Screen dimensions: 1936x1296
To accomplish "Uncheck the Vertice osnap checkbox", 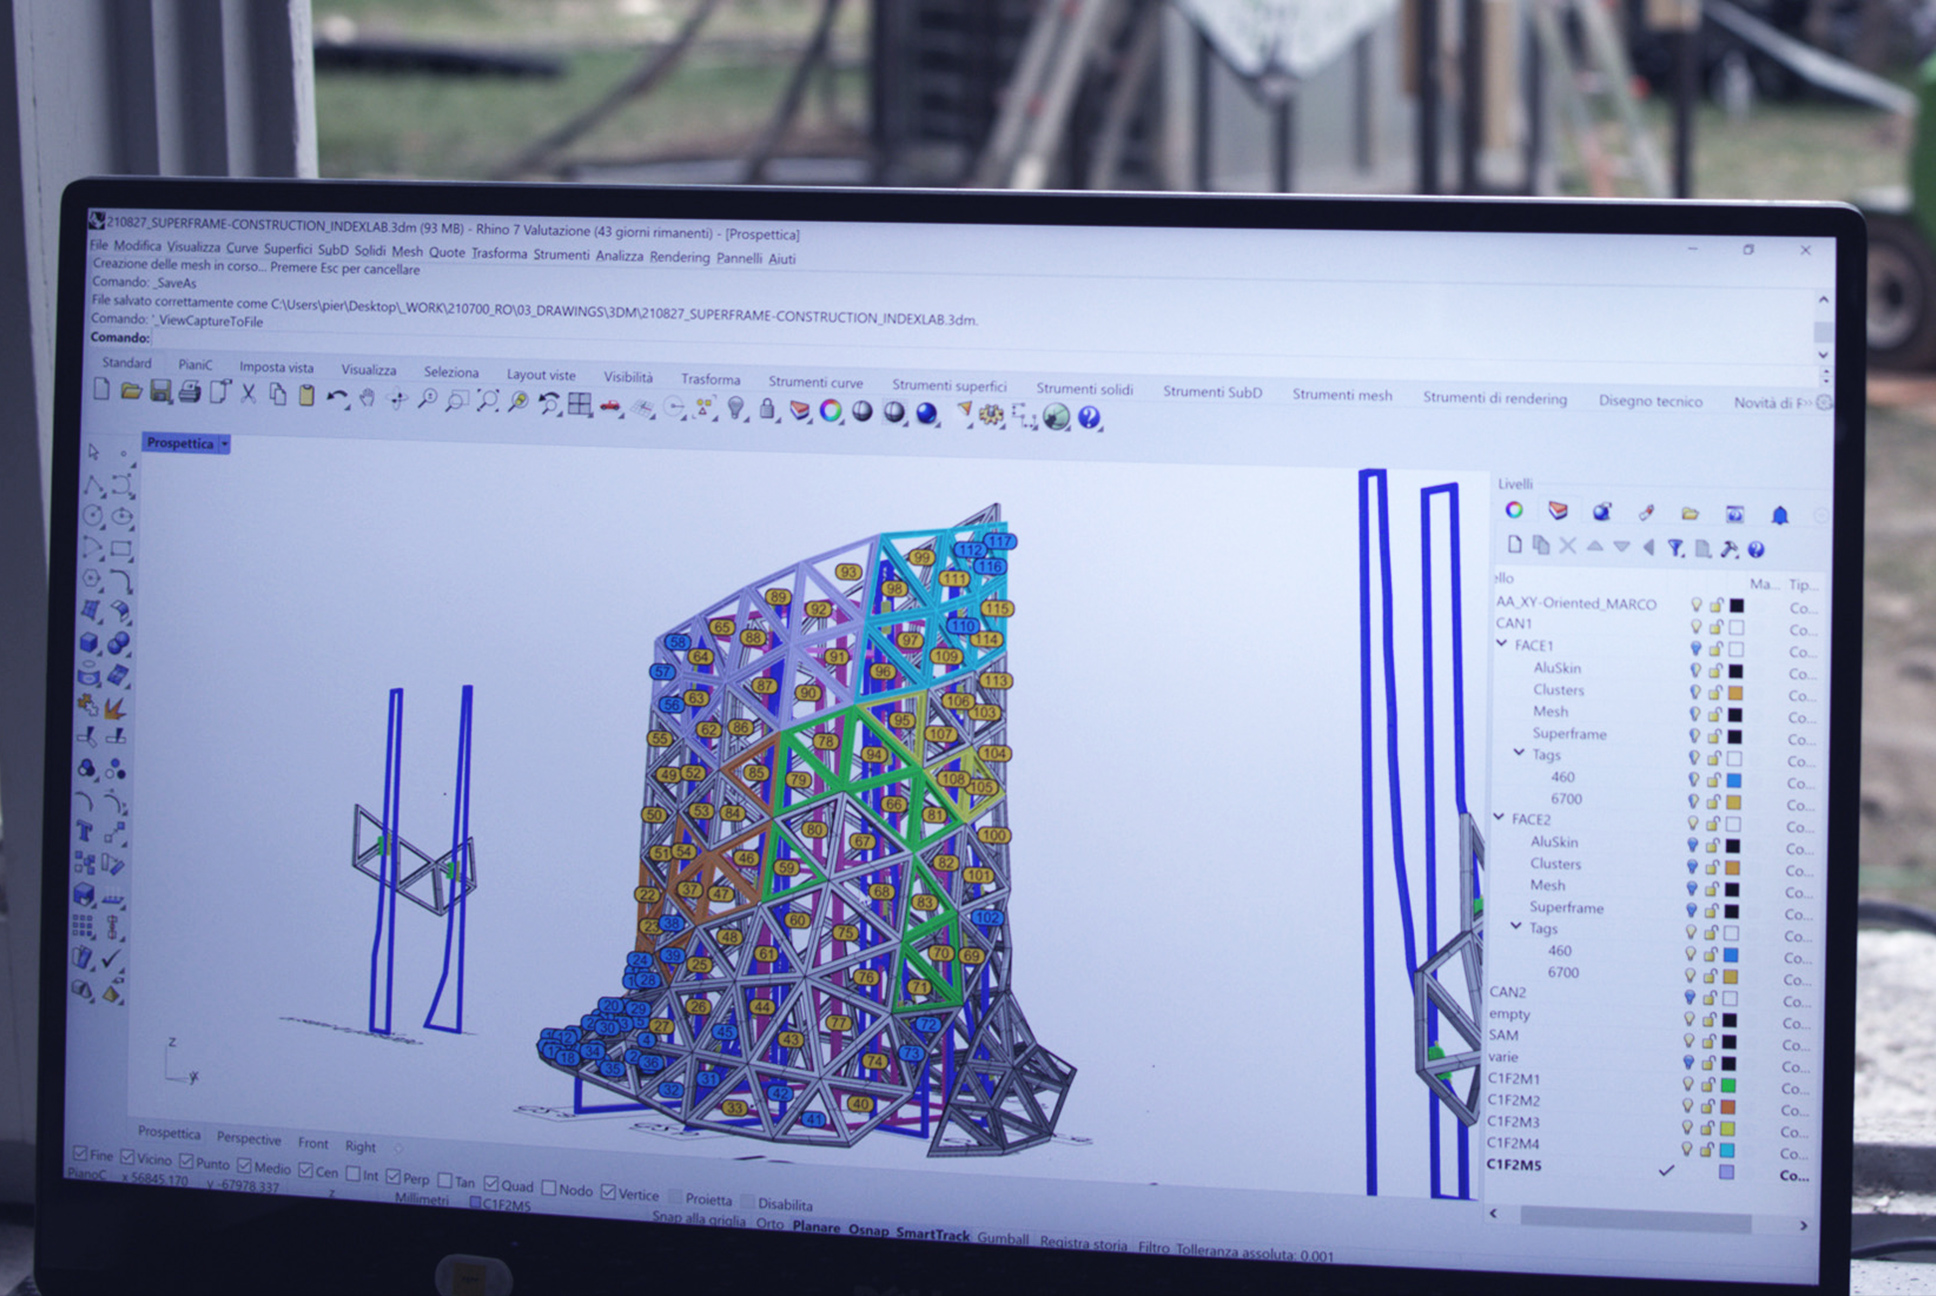I will (x=608, y=1192).
